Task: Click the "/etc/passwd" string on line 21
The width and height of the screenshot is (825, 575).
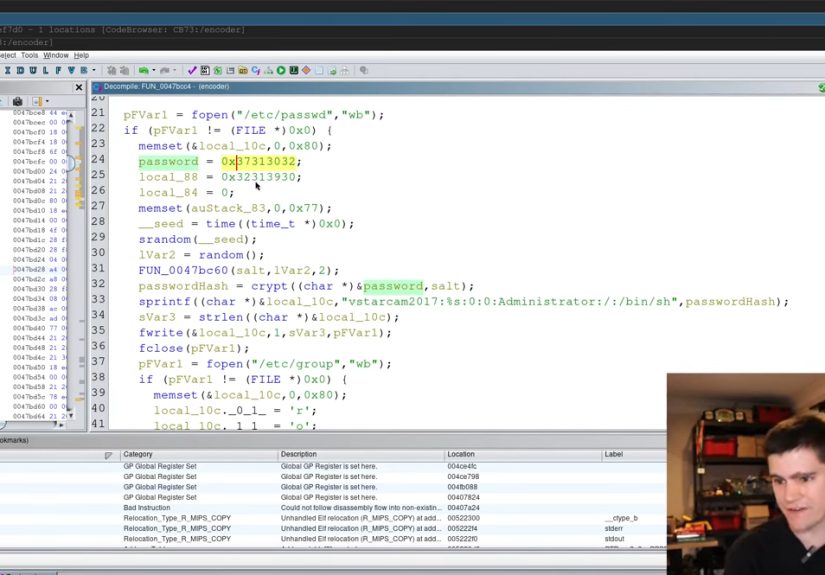Action: (x=285, y=115)
